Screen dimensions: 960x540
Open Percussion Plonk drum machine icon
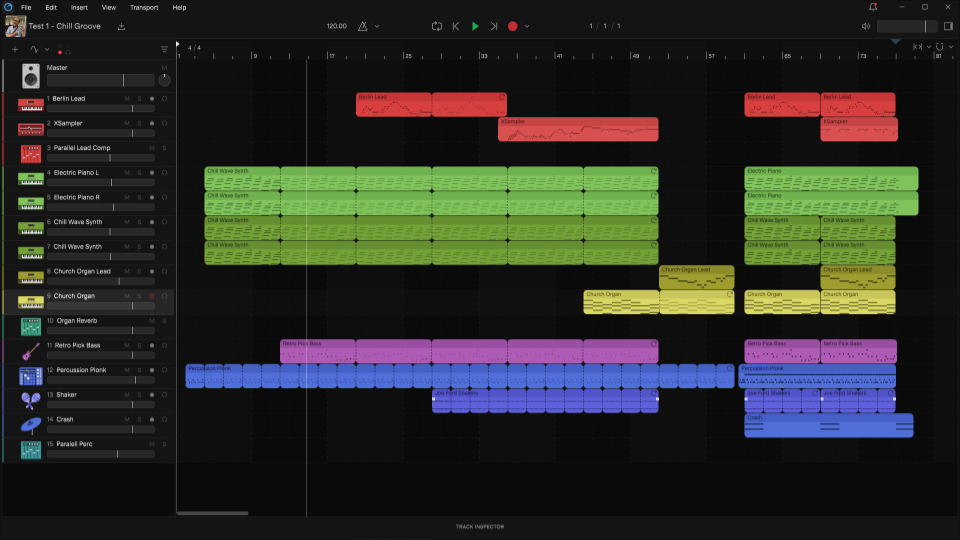31,376
